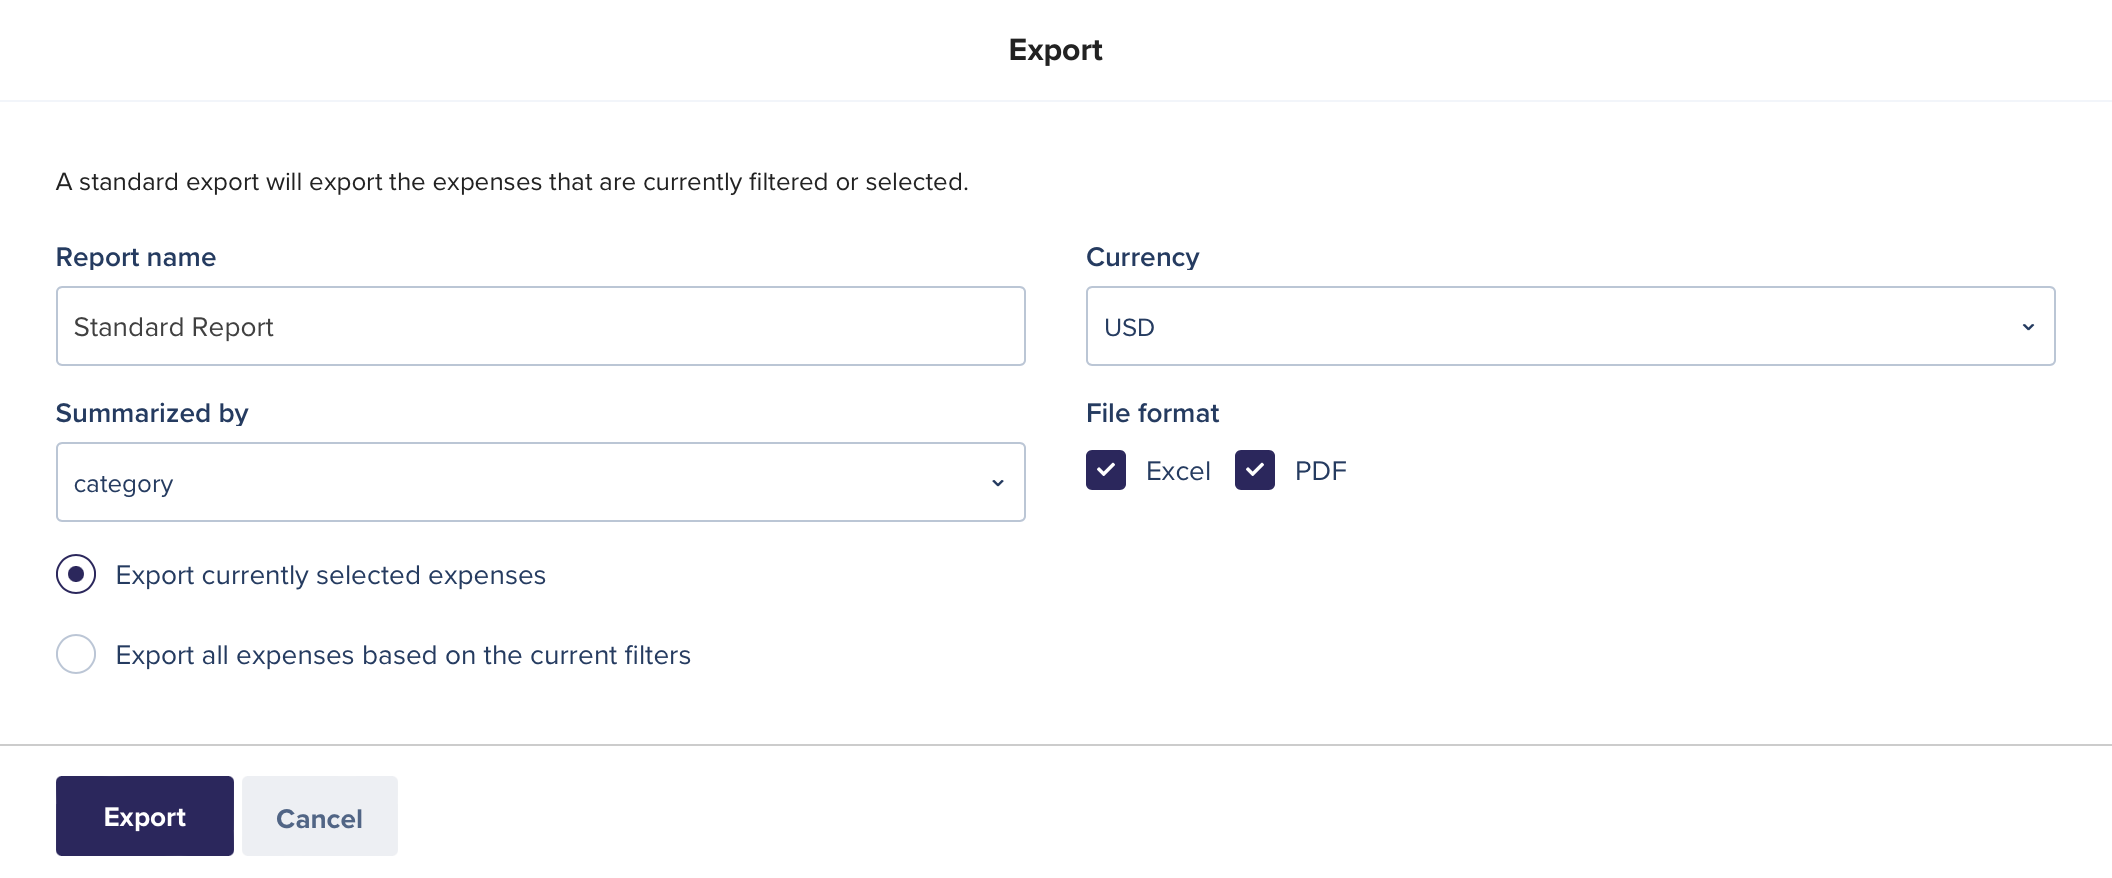The width and height of the screenshot is (2112, 878).
Task: Uncheck the Excel file format checkbox
Action: pos(1106,470)
